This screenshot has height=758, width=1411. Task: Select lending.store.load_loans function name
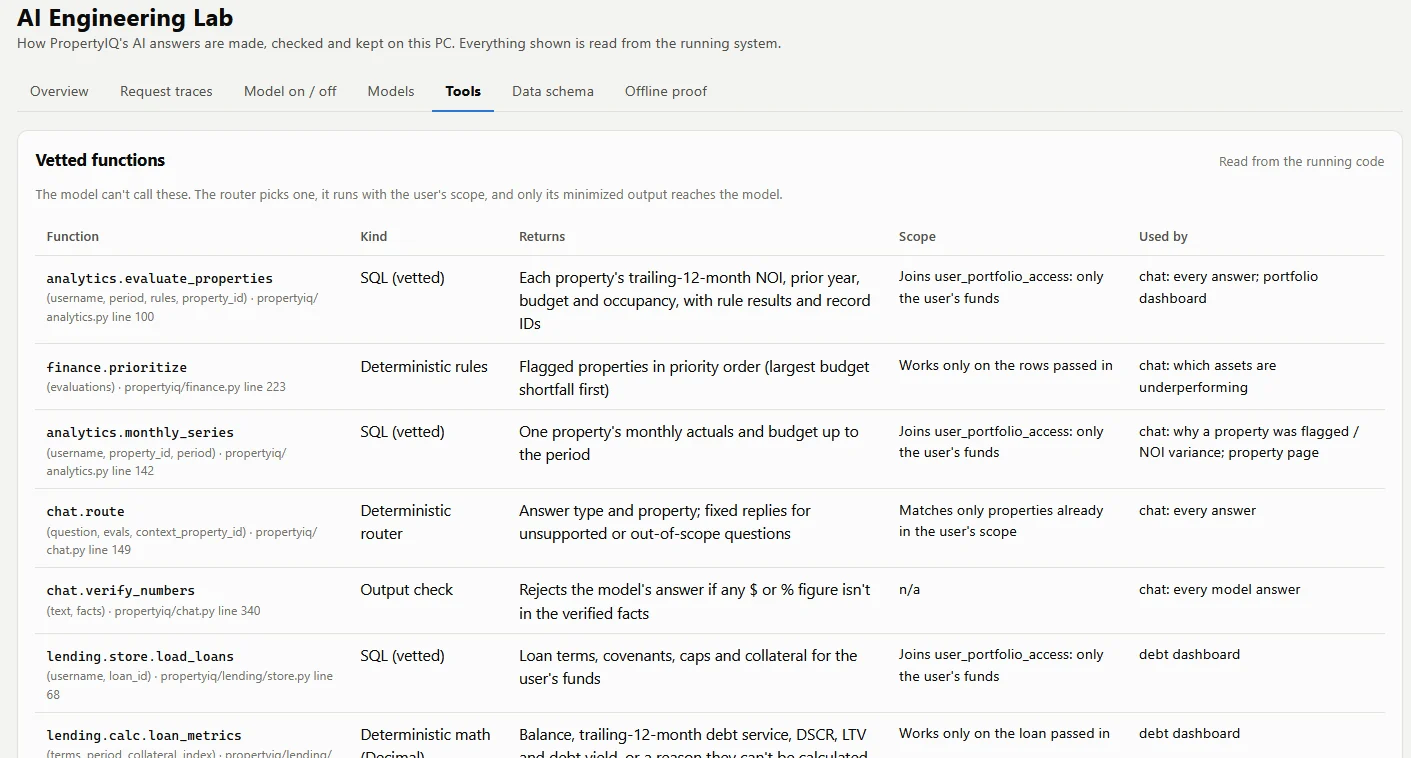point(140,657)
